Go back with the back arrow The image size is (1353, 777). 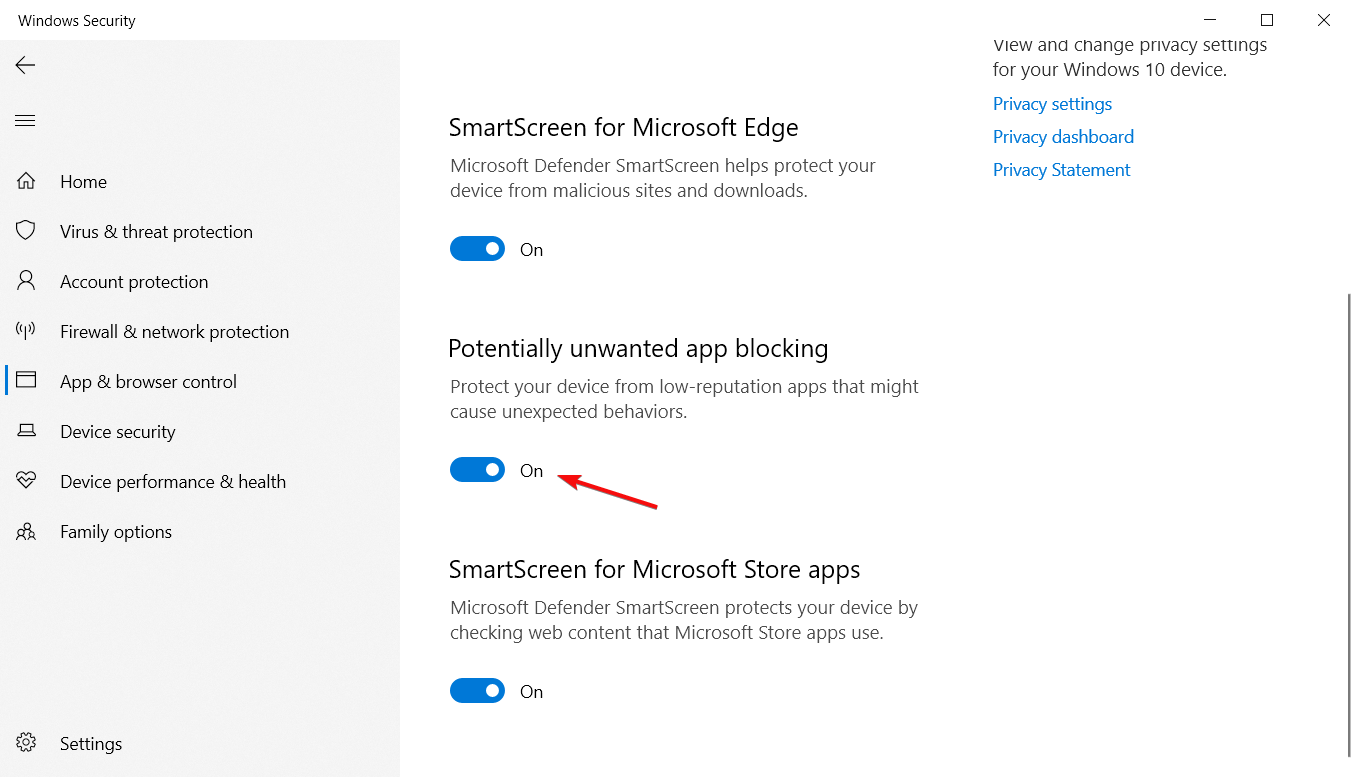[25, 65]
